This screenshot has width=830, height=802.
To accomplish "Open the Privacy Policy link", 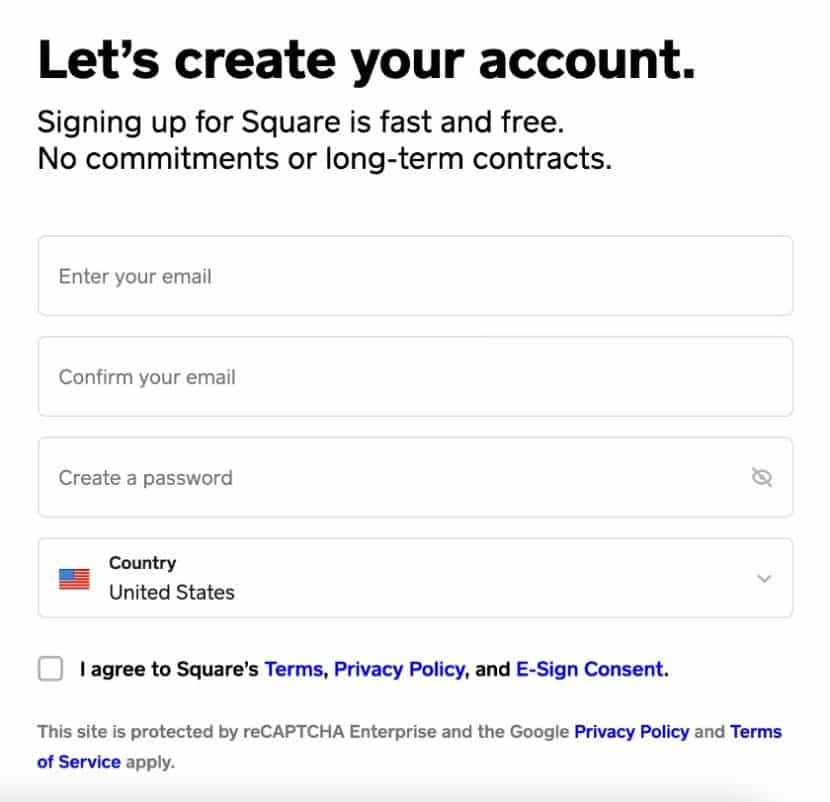I will point(398,668).
